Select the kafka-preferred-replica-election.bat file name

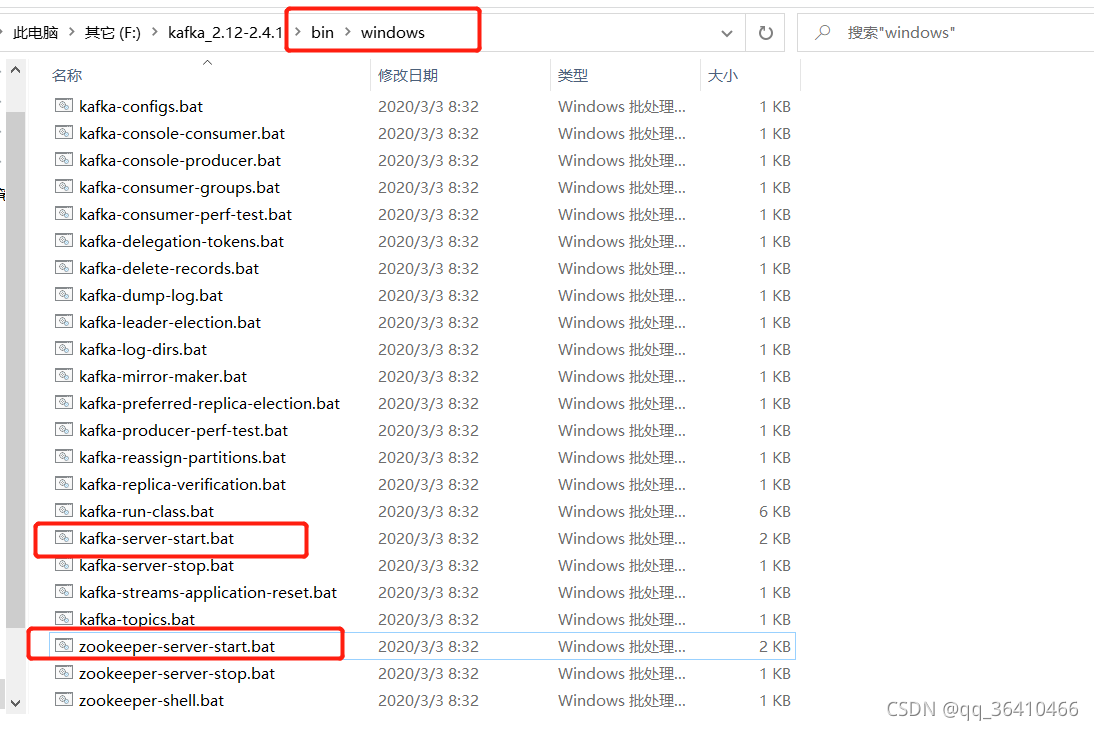tap(209, 403)
